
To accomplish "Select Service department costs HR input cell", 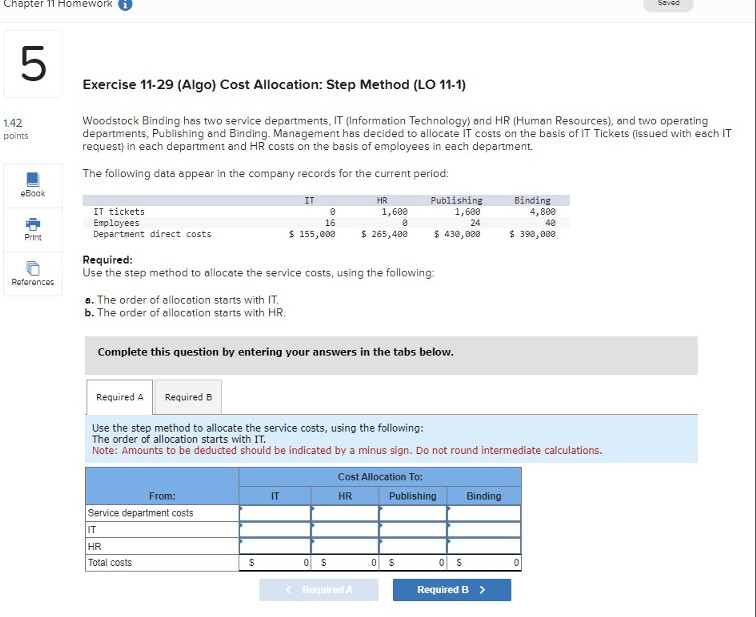I will tap(345, 513).
